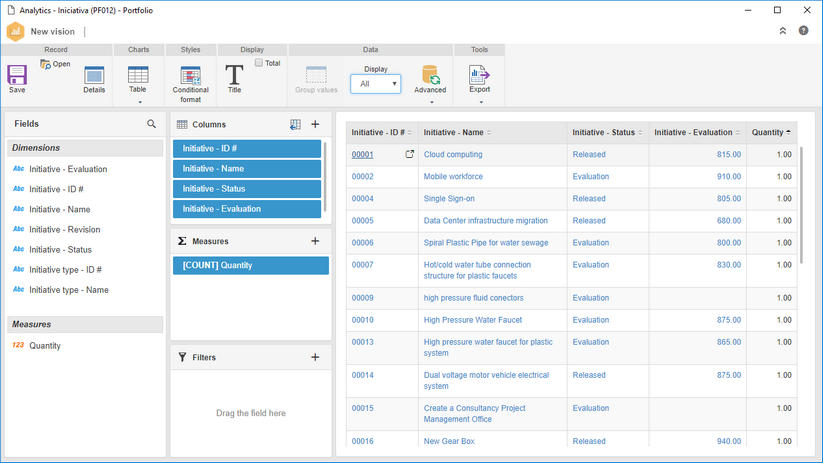Select Initiative - ID # column chip
The image size is (823, 463).
[247, 149]
